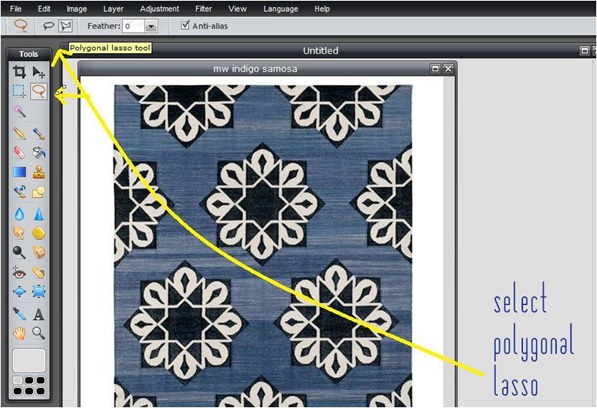Select the Spot Heal bandage tool
Image resolution: width=597 pixels, height=408 pixels.
pyautogui.click(x=38, y=273)
